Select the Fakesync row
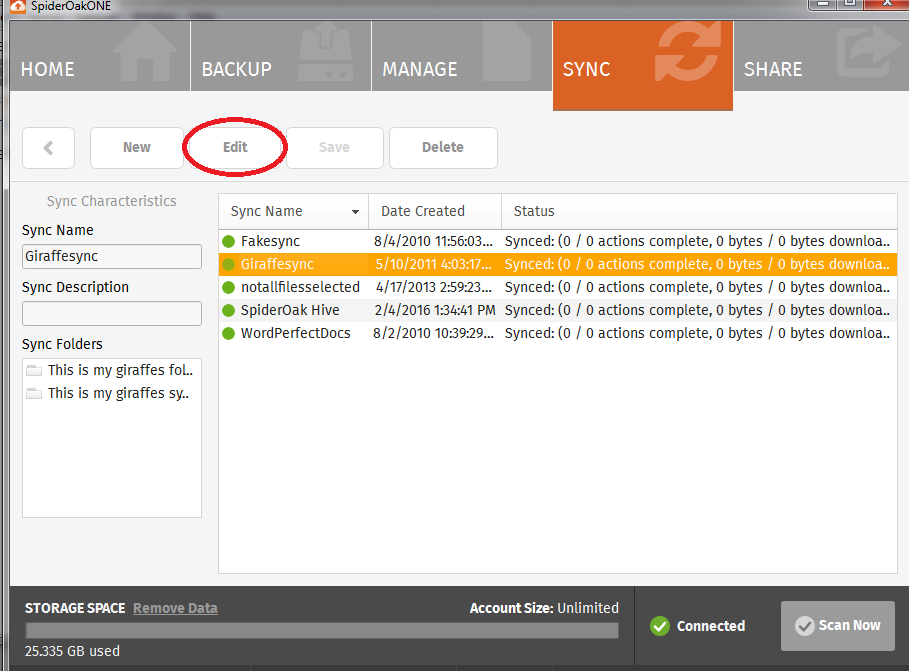 click(x=558, y=241)
